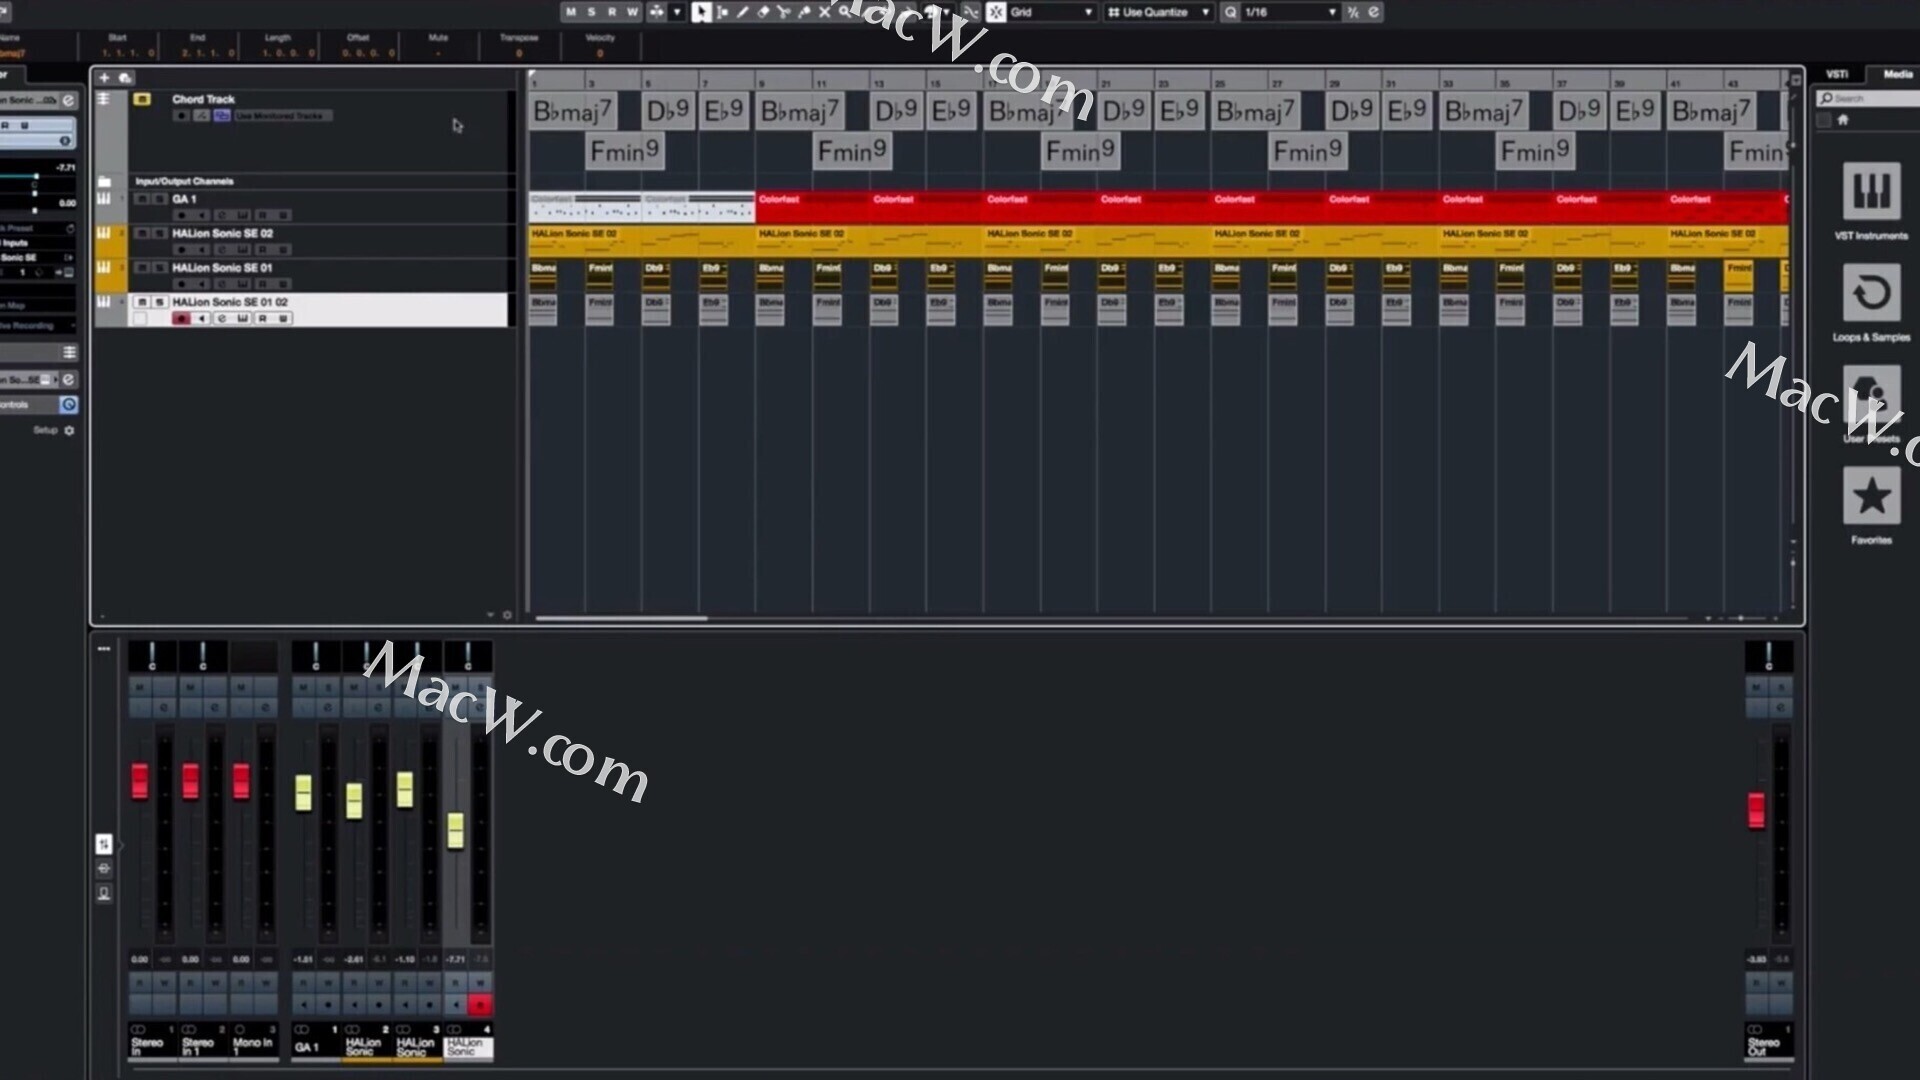The width and height of the screenshot is (1920, 1080).
Task: Toggle the Snap on/off icon
Action: (996, 12)
